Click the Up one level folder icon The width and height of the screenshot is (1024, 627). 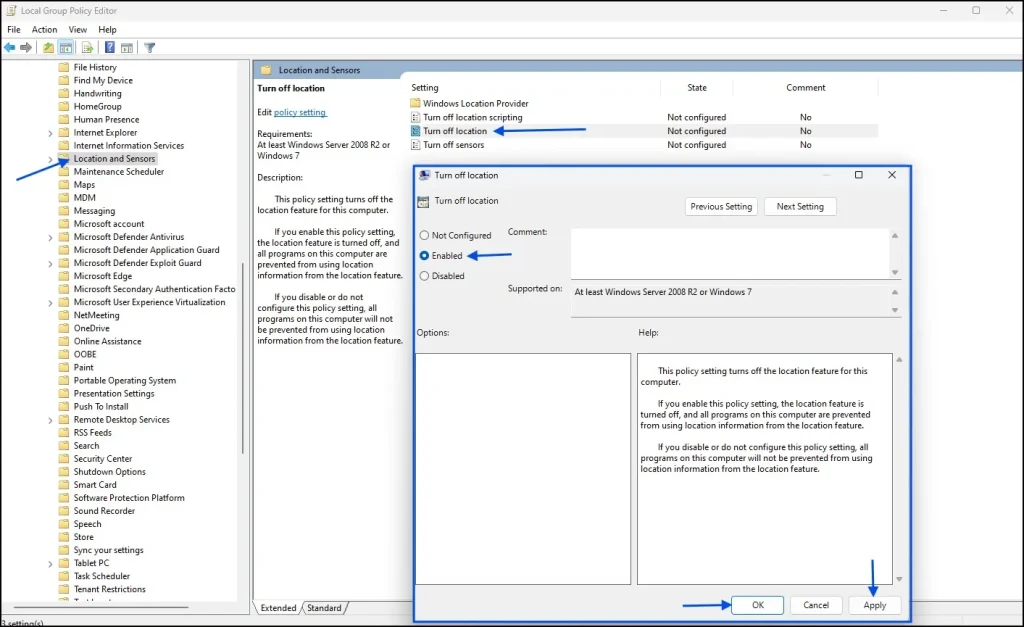pos(48,47)
